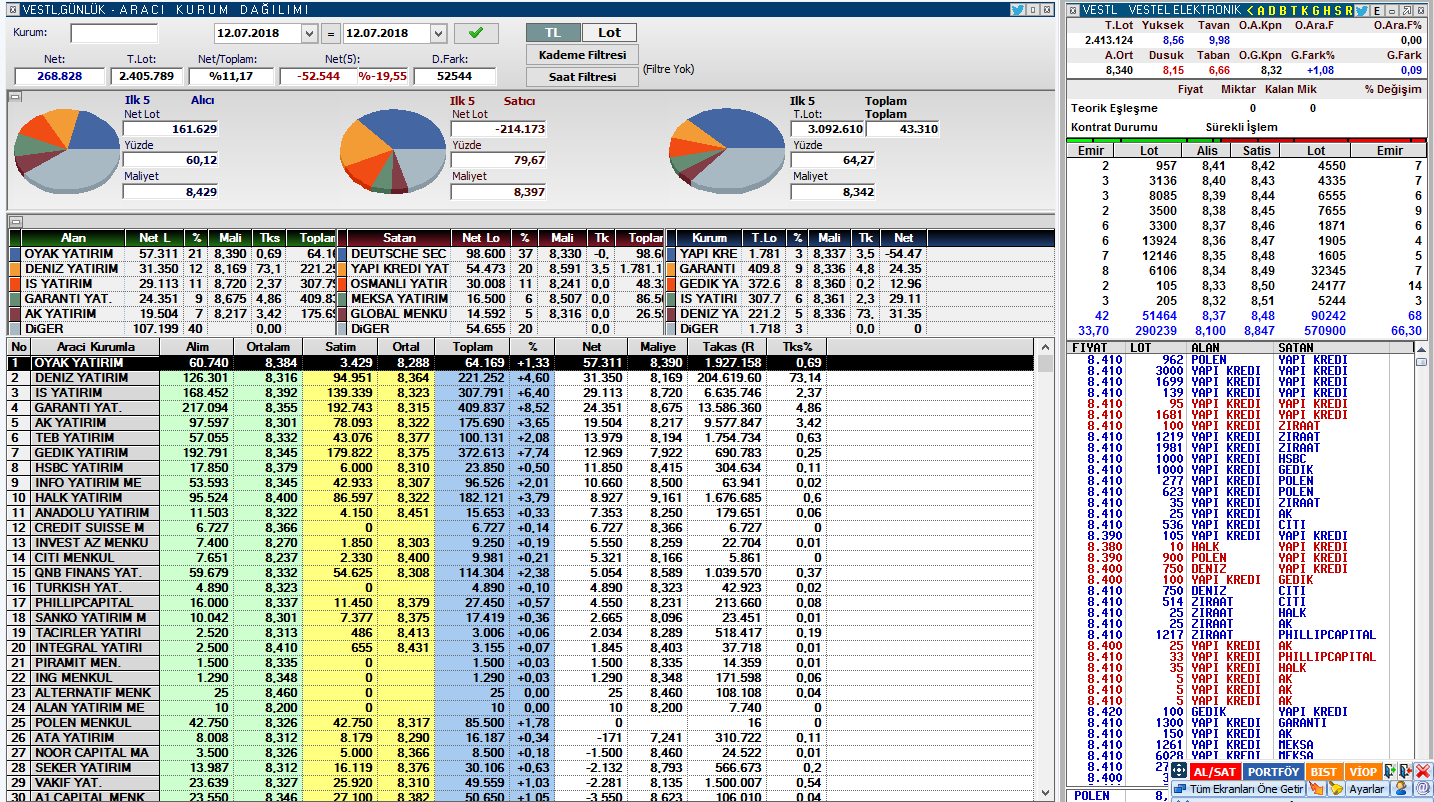Sort the broker table by 'Net' column header
The image size is (1434, 802).
pos(591,347)
